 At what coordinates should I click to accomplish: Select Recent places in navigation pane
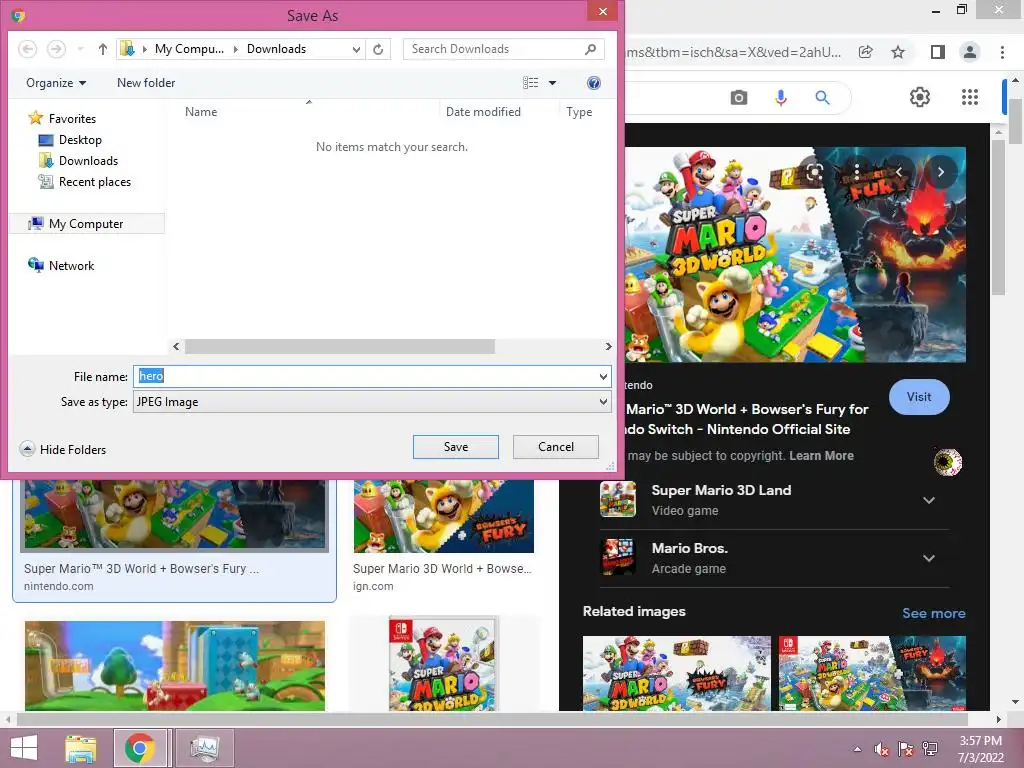(x=85, y=182)
